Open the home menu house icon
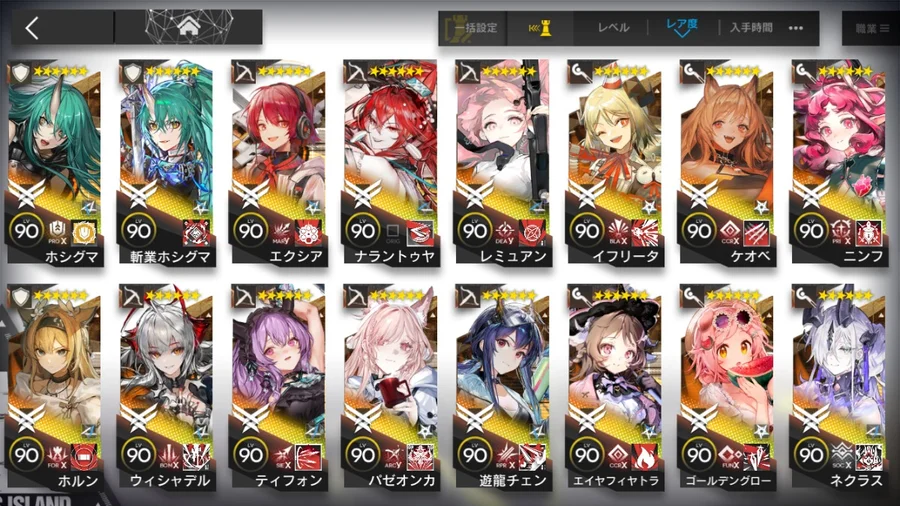 pyautogui.click(x=189, y=26)
